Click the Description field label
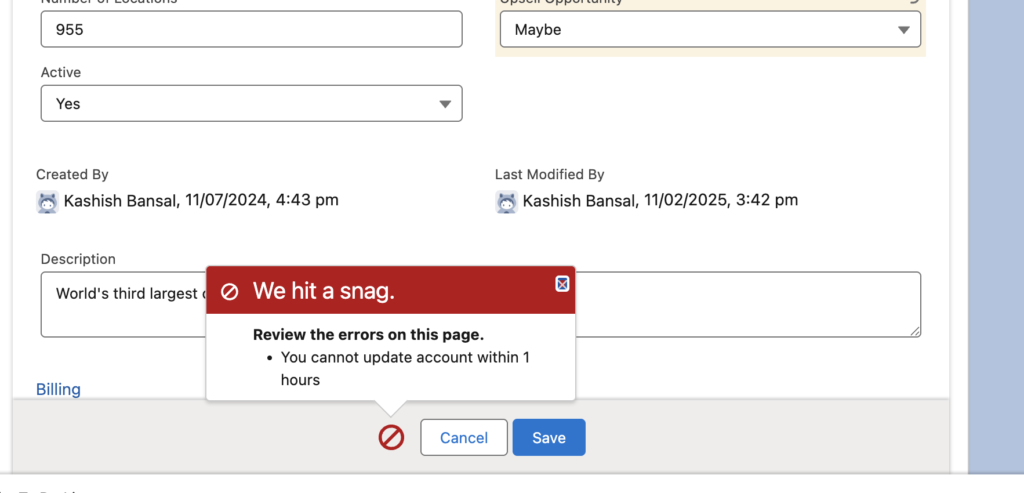 [78, 259]
